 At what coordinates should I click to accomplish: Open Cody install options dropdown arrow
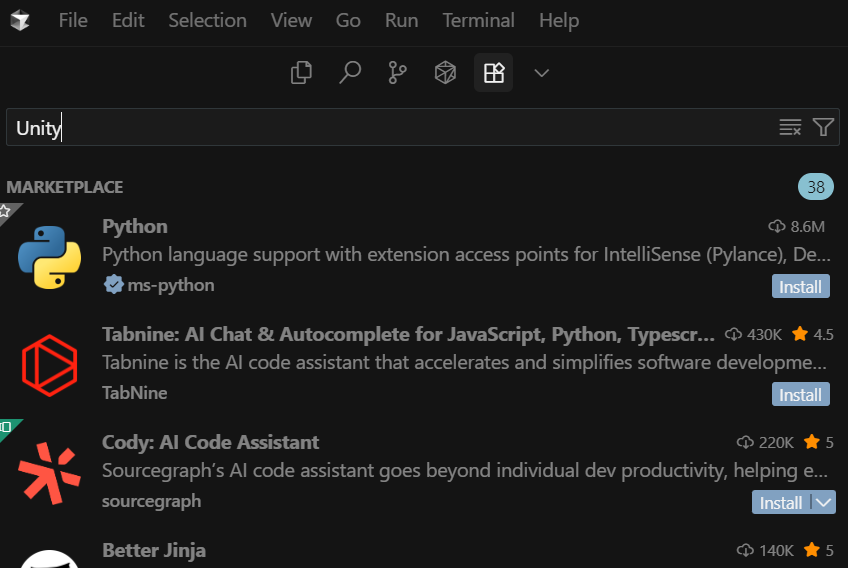point(824,502)
